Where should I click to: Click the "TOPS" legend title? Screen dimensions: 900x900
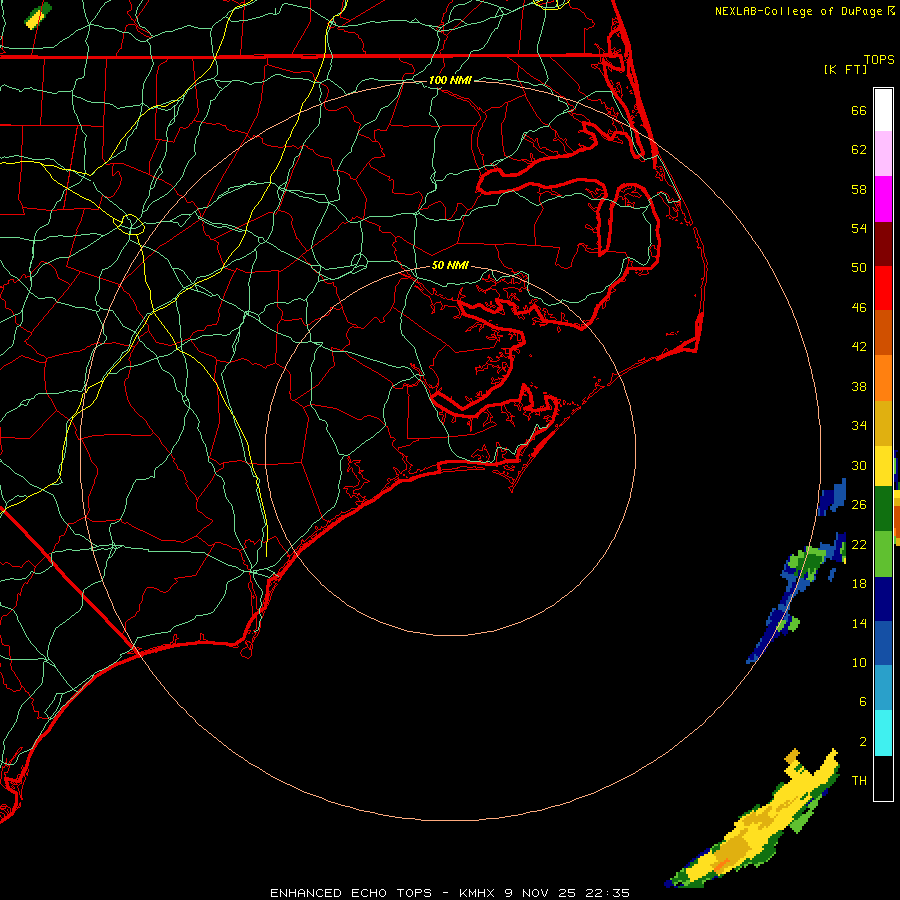point(879,59)
